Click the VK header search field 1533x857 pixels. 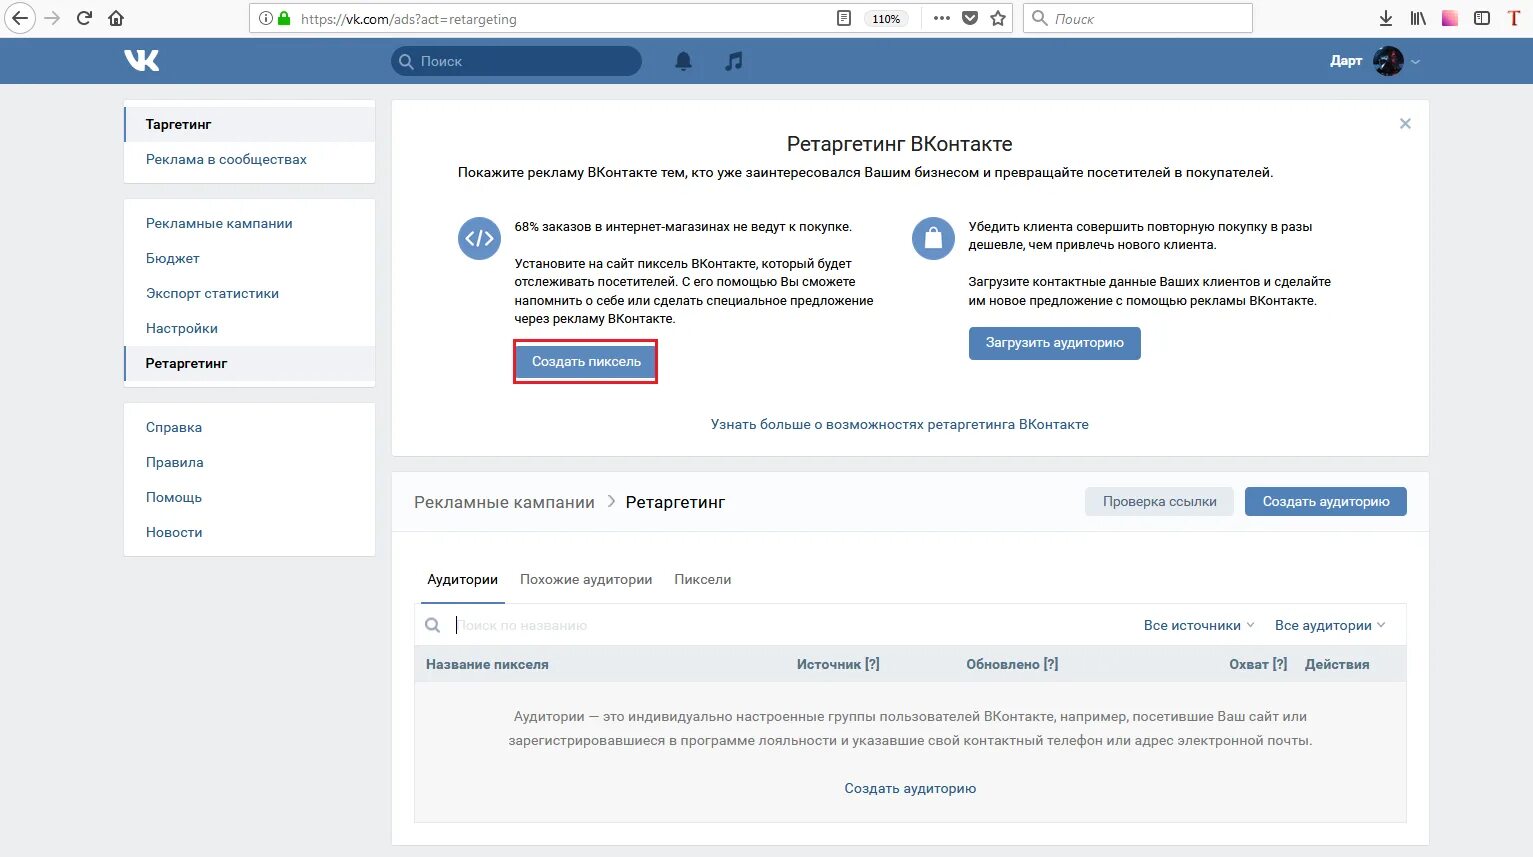point(516,61)
